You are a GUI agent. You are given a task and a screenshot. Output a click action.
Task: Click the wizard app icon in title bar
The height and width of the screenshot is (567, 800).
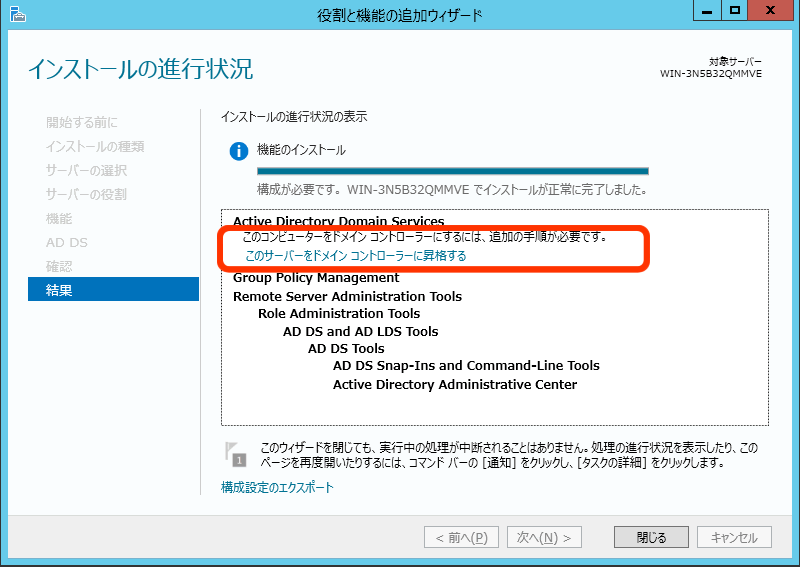[x=17, y=14]
